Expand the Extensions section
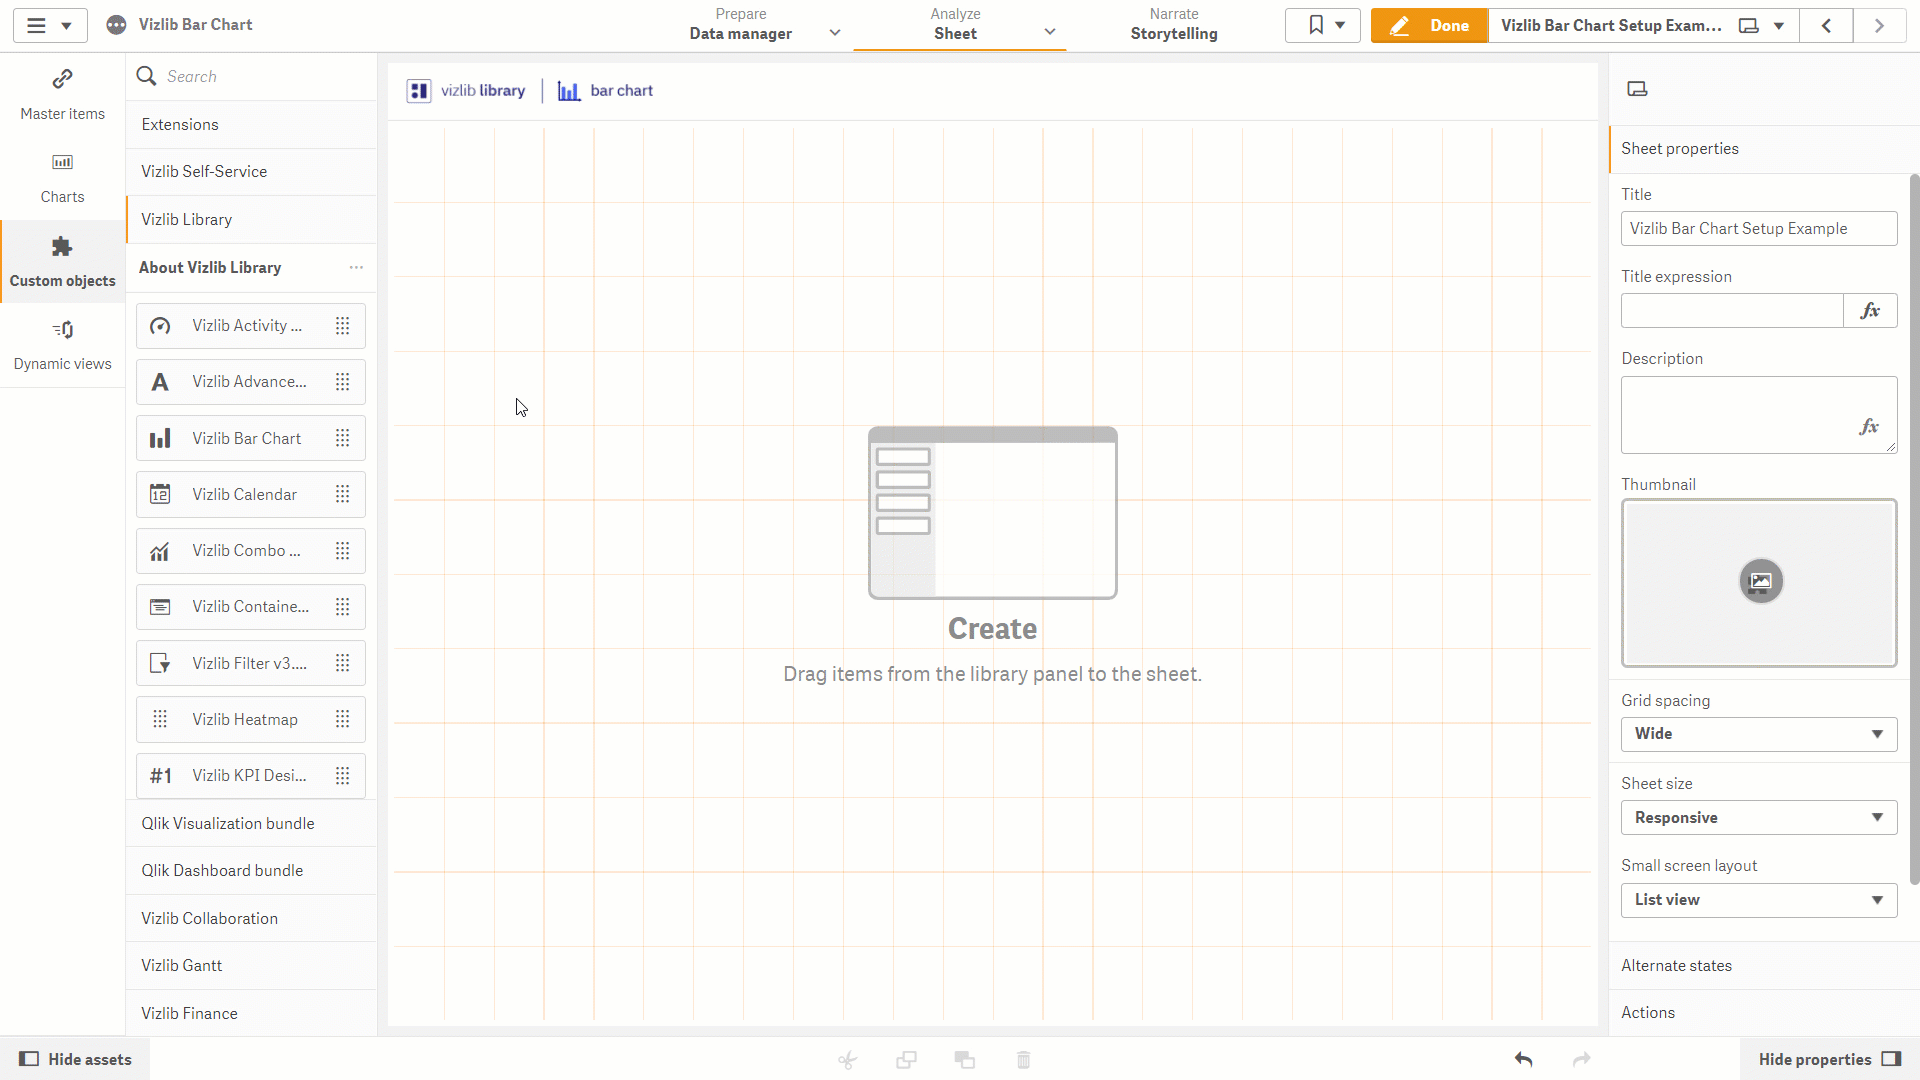This screenshot has width=1920, height=1080. (x=251, y=124)
